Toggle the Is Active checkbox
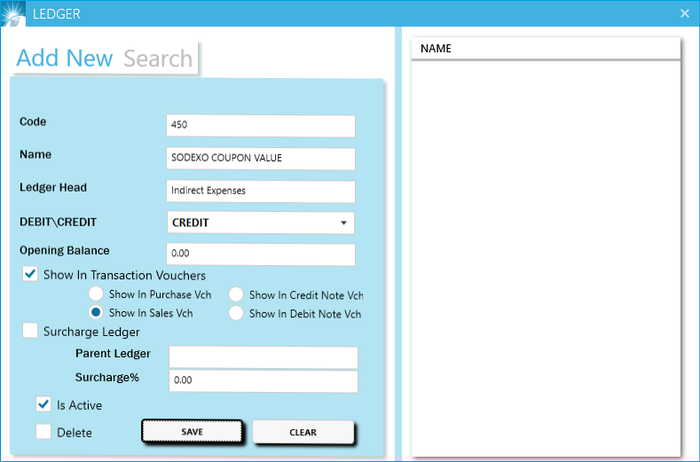Screen dimensions: 700x462 (44, 405)
